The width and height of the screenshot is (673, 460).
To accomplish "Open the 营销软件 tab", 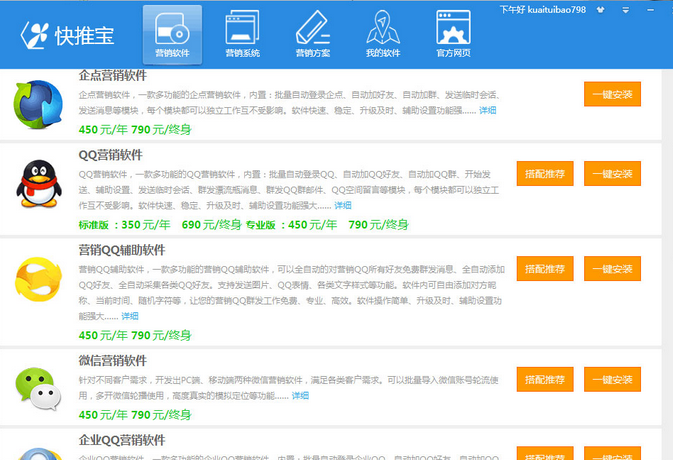I will tap(172, 35).
